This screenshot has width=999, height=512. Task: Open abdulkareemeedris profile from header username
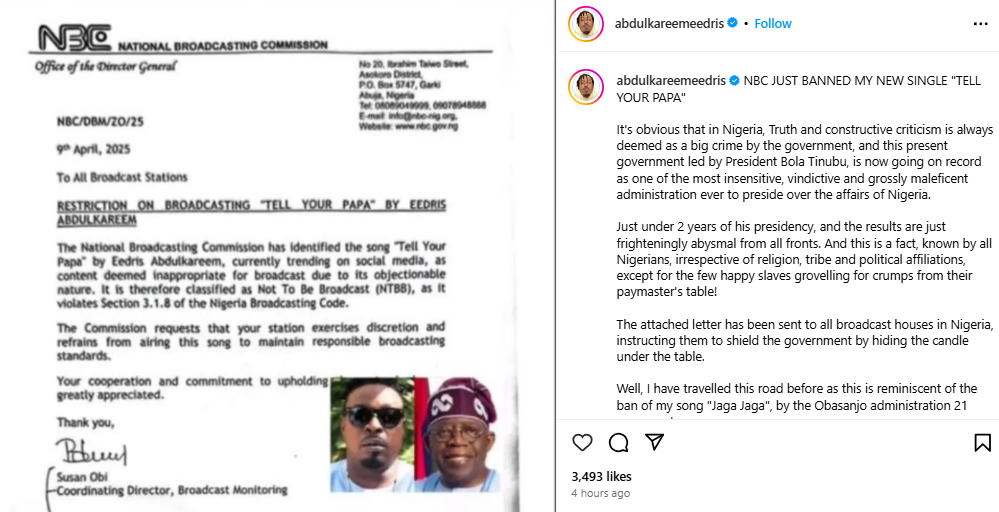[669, 24]
